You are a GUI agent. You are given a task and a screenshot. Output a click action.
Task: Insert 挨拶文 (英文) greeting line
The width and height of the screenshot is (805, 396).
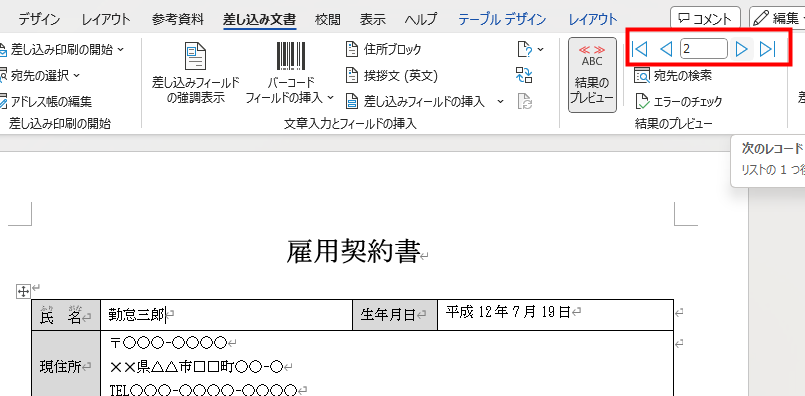[x=391, y=76]
